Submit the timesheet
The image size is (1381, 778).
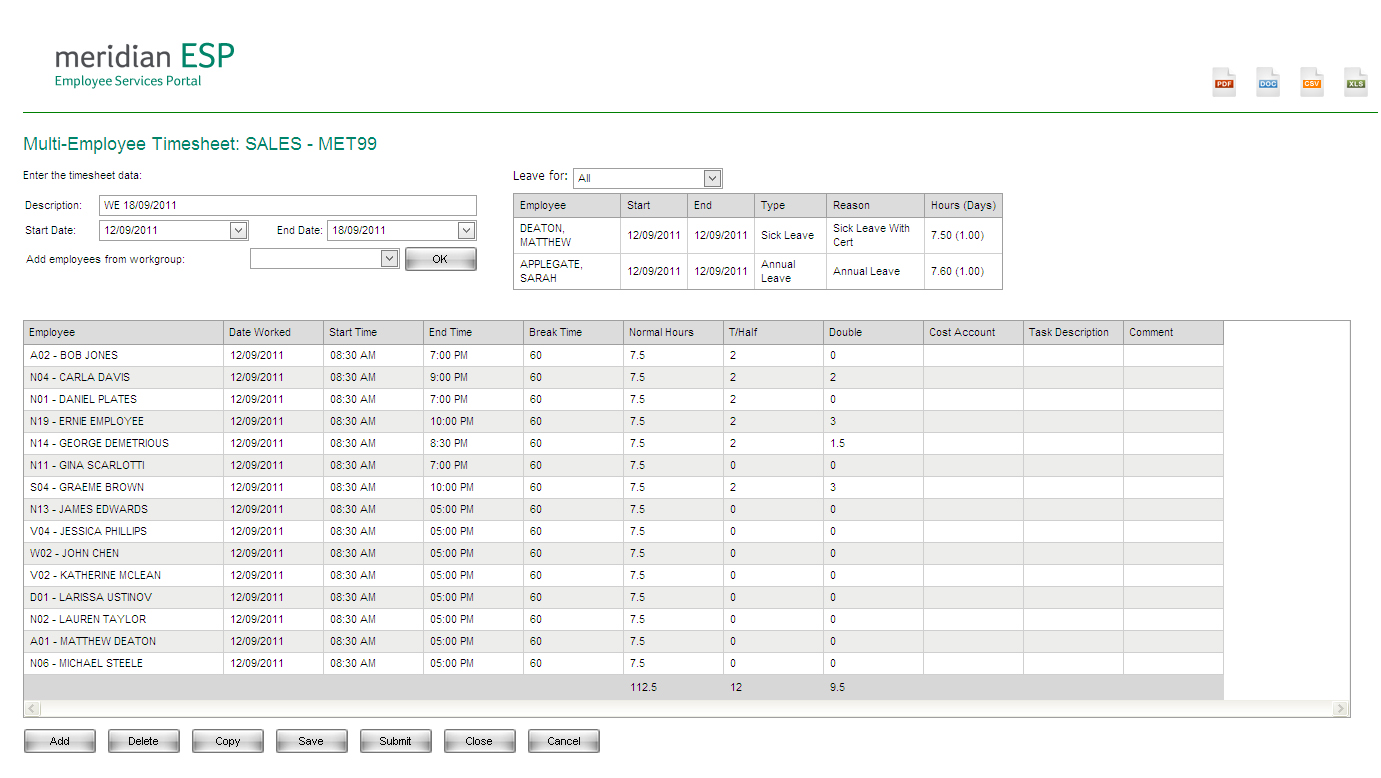click(396, 741)
